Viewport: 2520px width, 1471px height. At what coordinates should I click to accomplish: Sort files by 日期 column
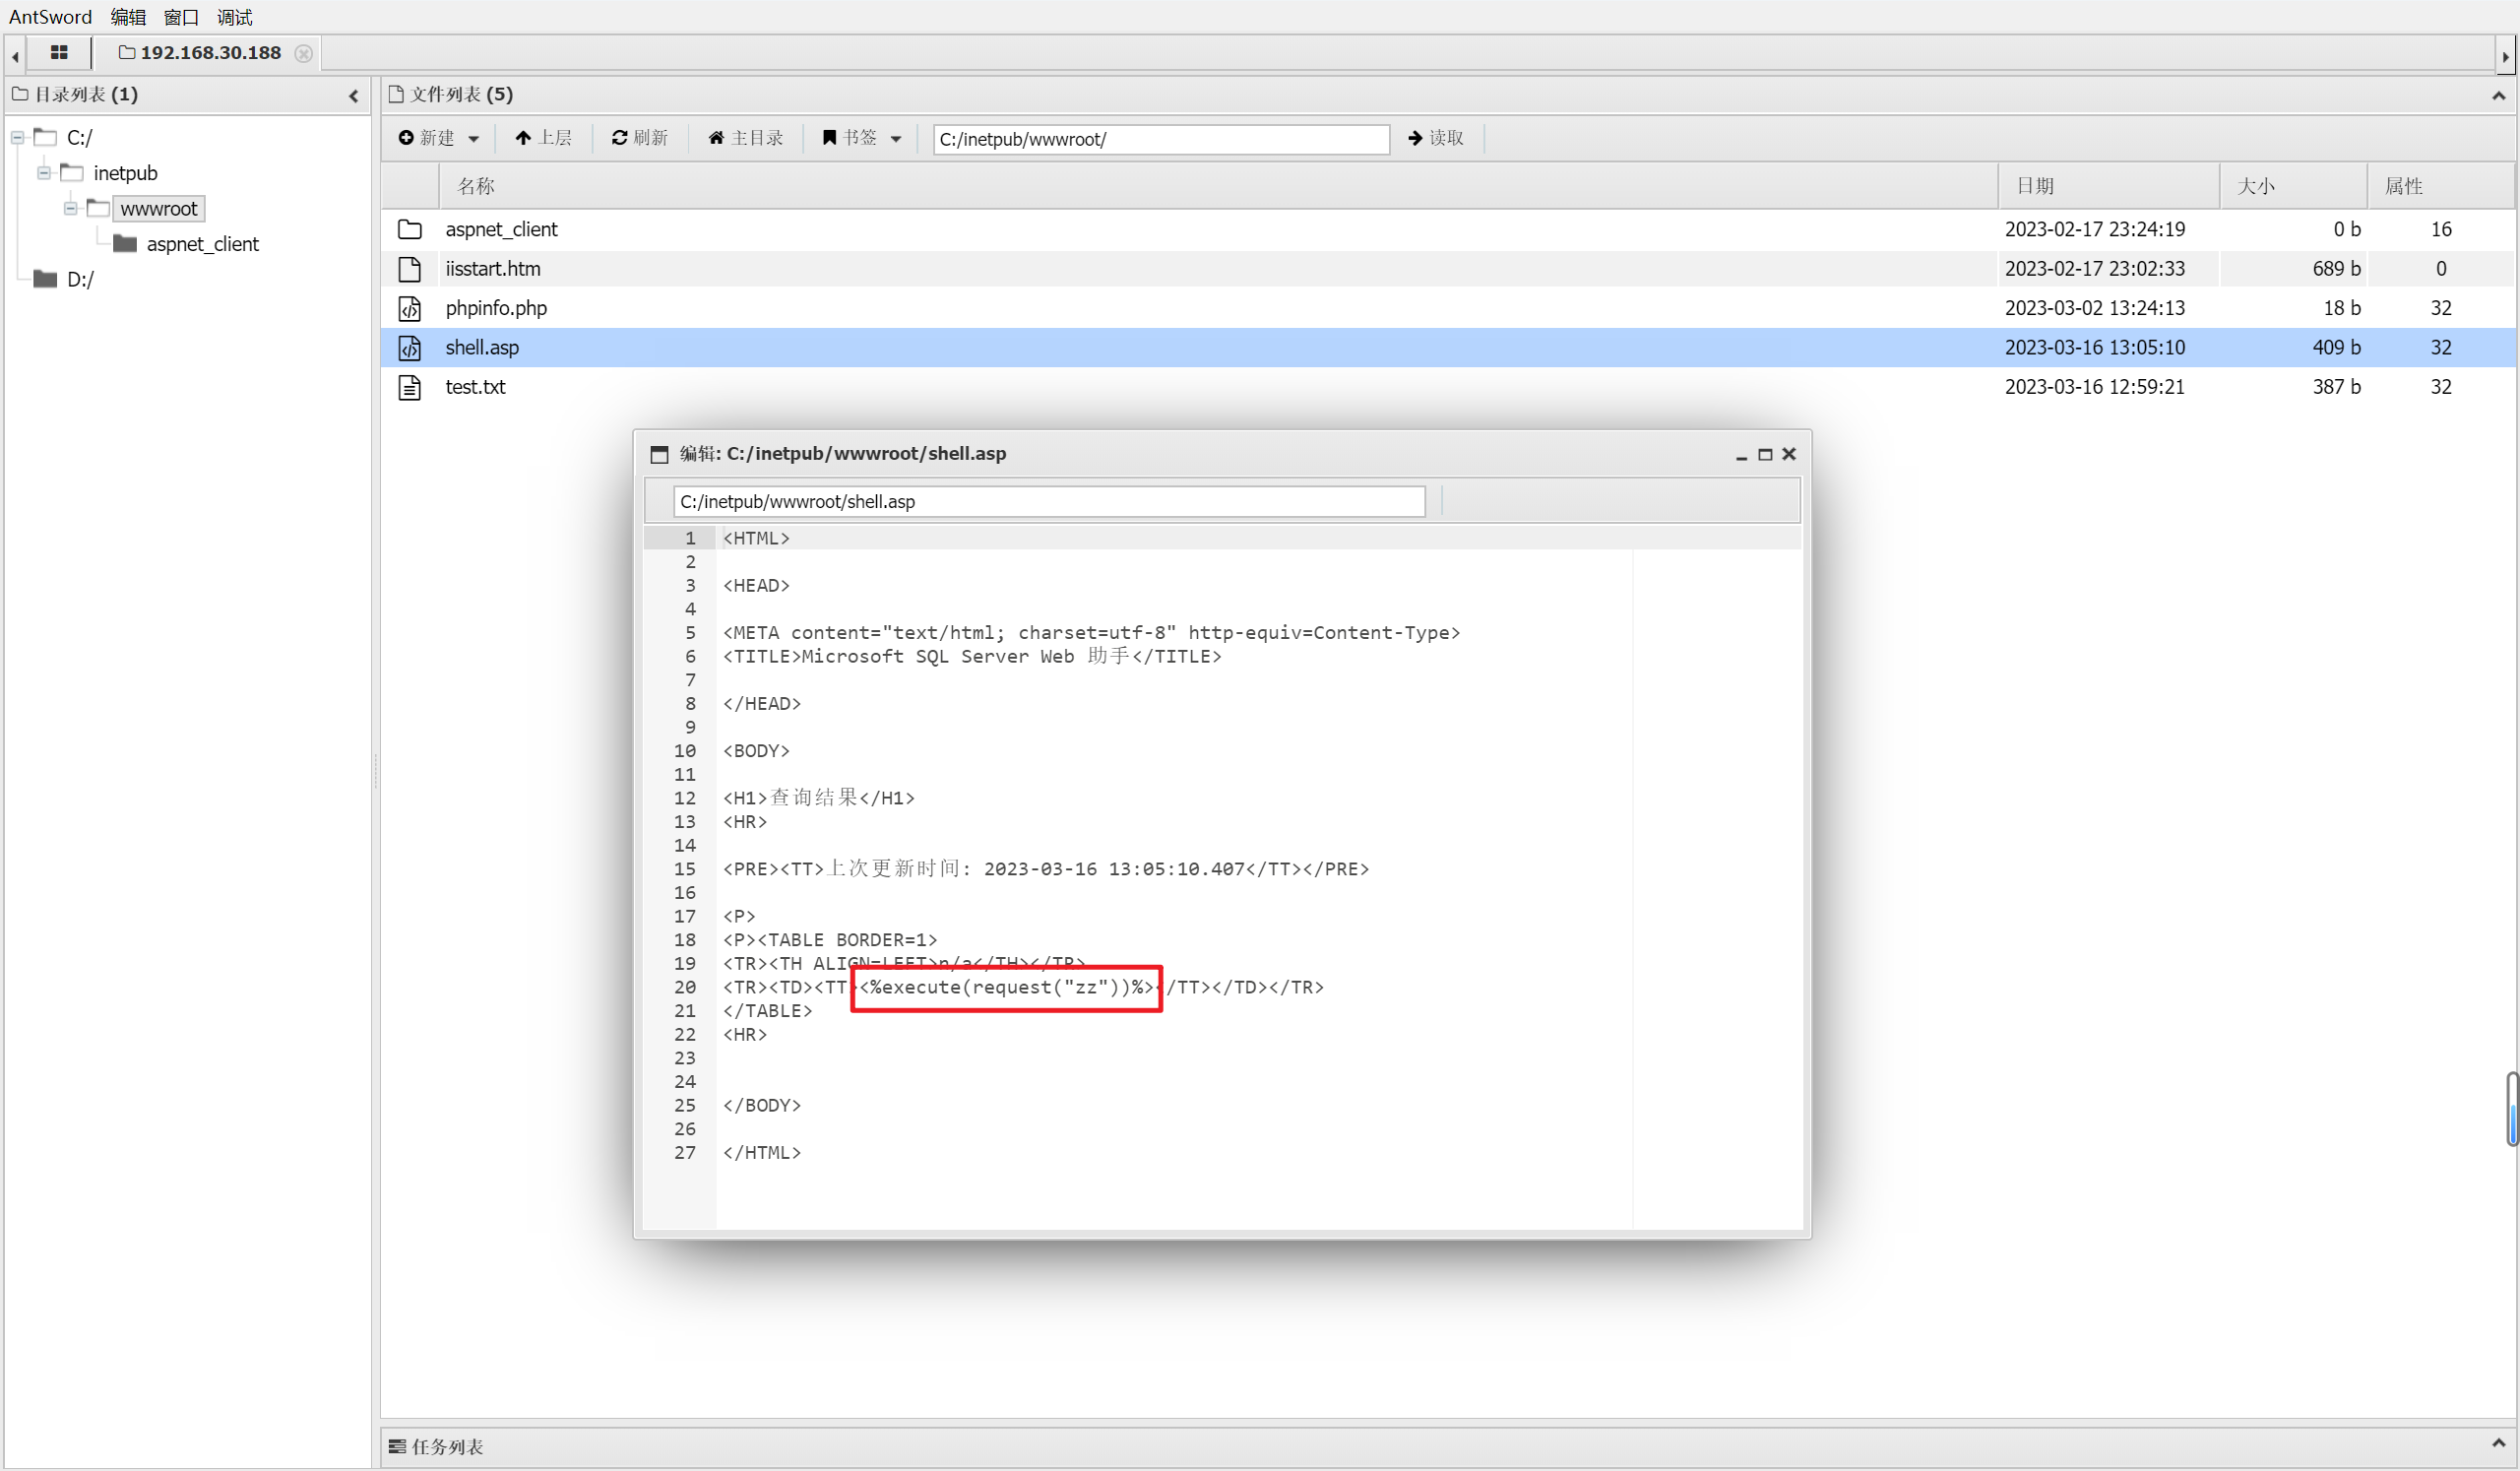click(2108, 186)
